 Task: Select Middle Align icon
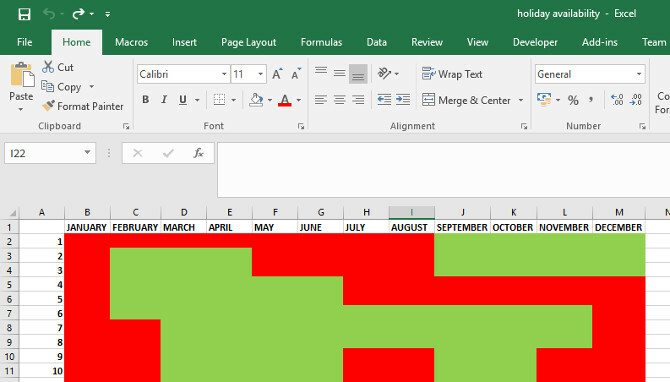[340, 73]
